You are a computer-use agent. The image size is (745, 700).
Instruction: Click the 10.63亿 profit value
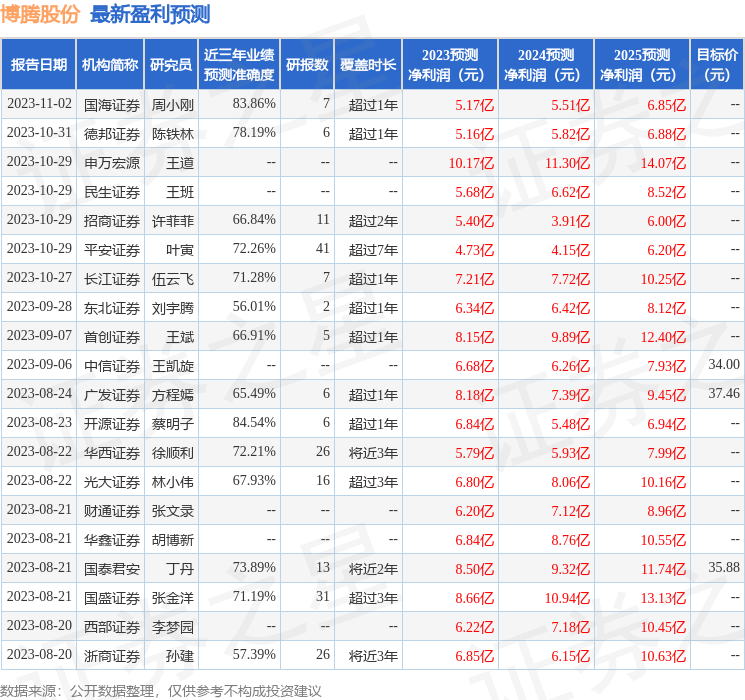(663, 656)
